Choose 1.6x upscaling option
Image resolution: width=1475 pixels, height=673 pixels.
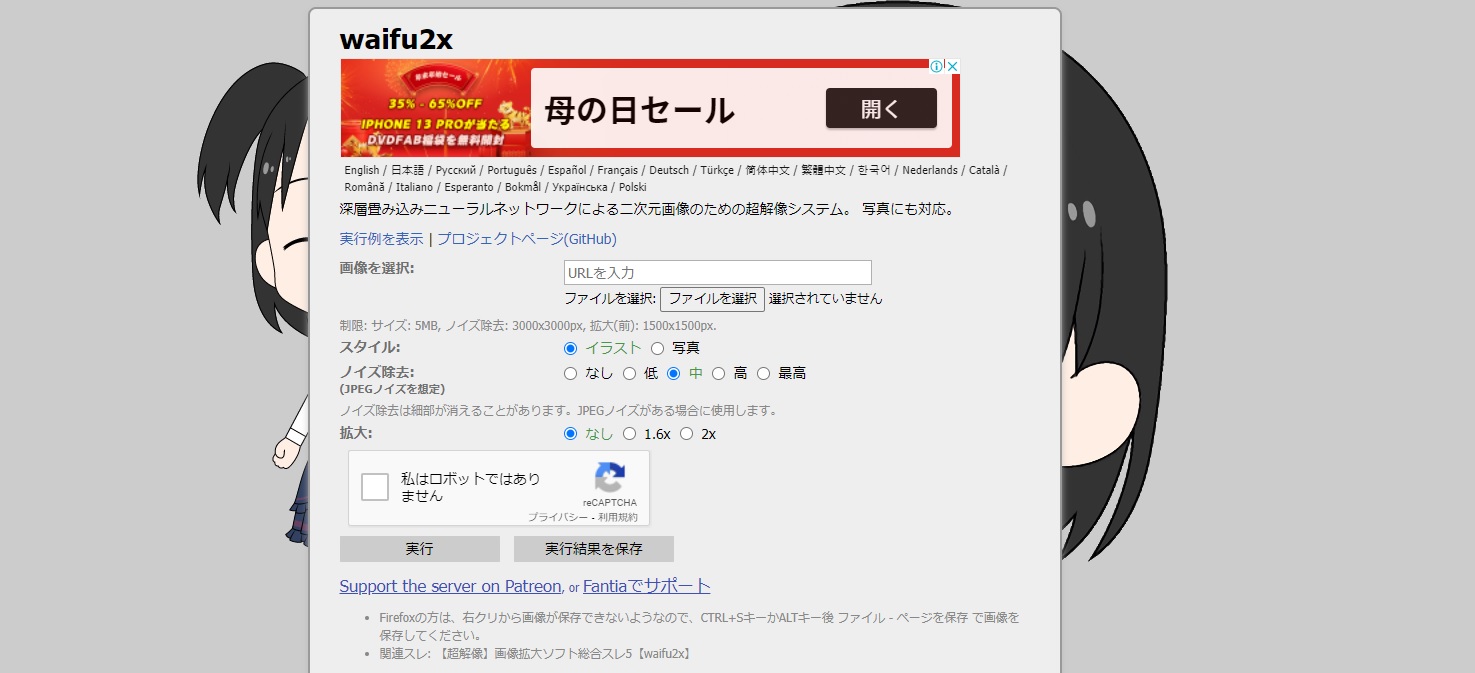tap(630, 434)
